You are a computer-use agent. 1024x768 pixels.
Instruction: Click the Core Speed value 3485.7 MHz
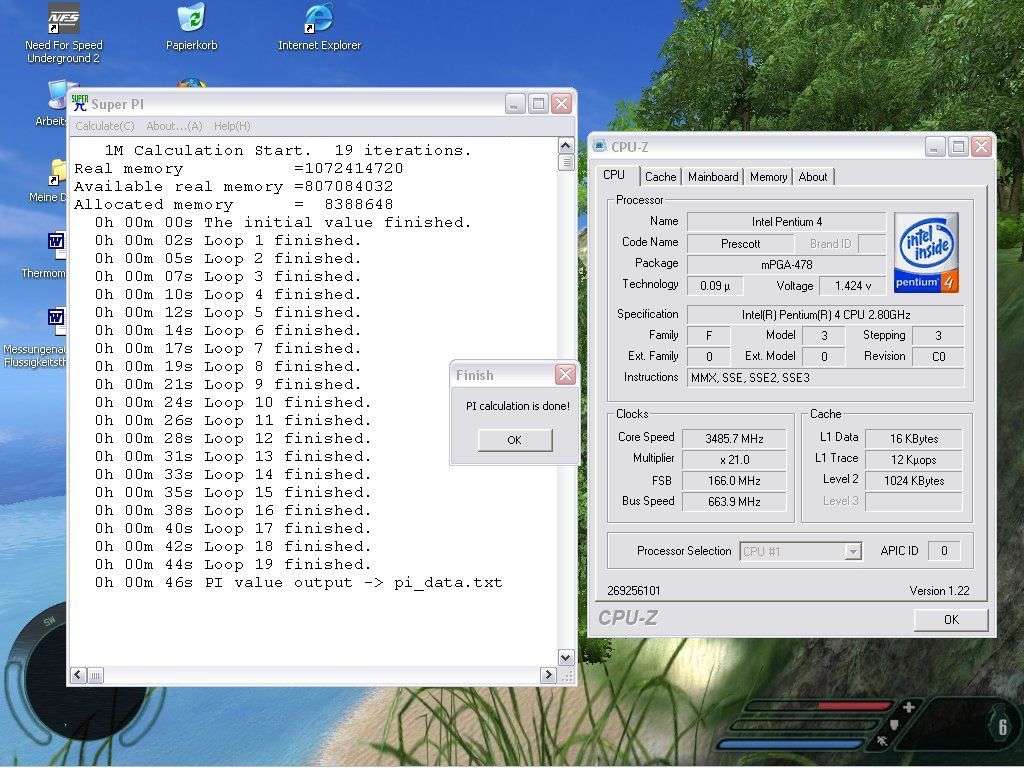point(734,439)
